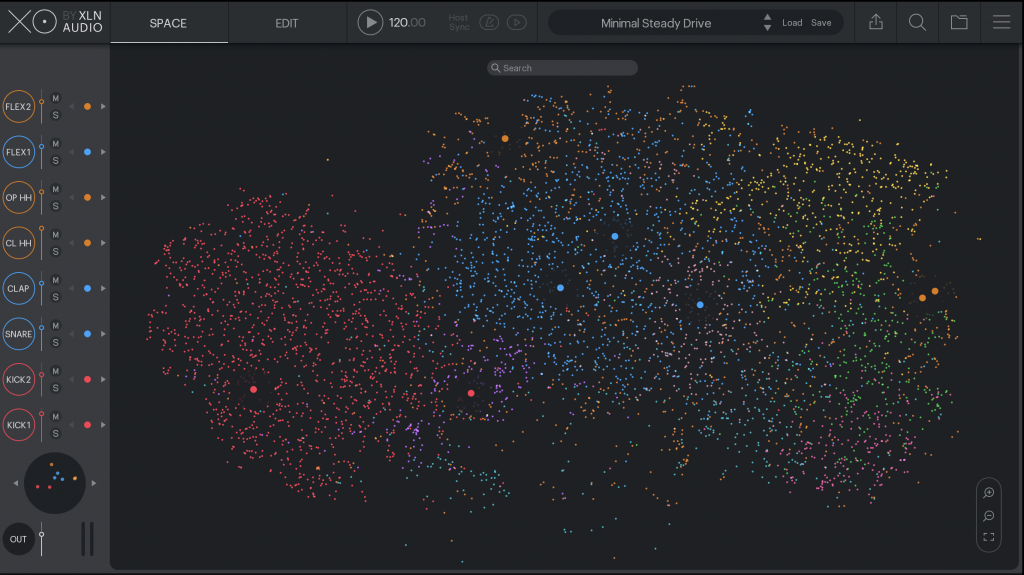Click the KICK1 channel pad
The image size is (1024, 575).
point(18,425)
